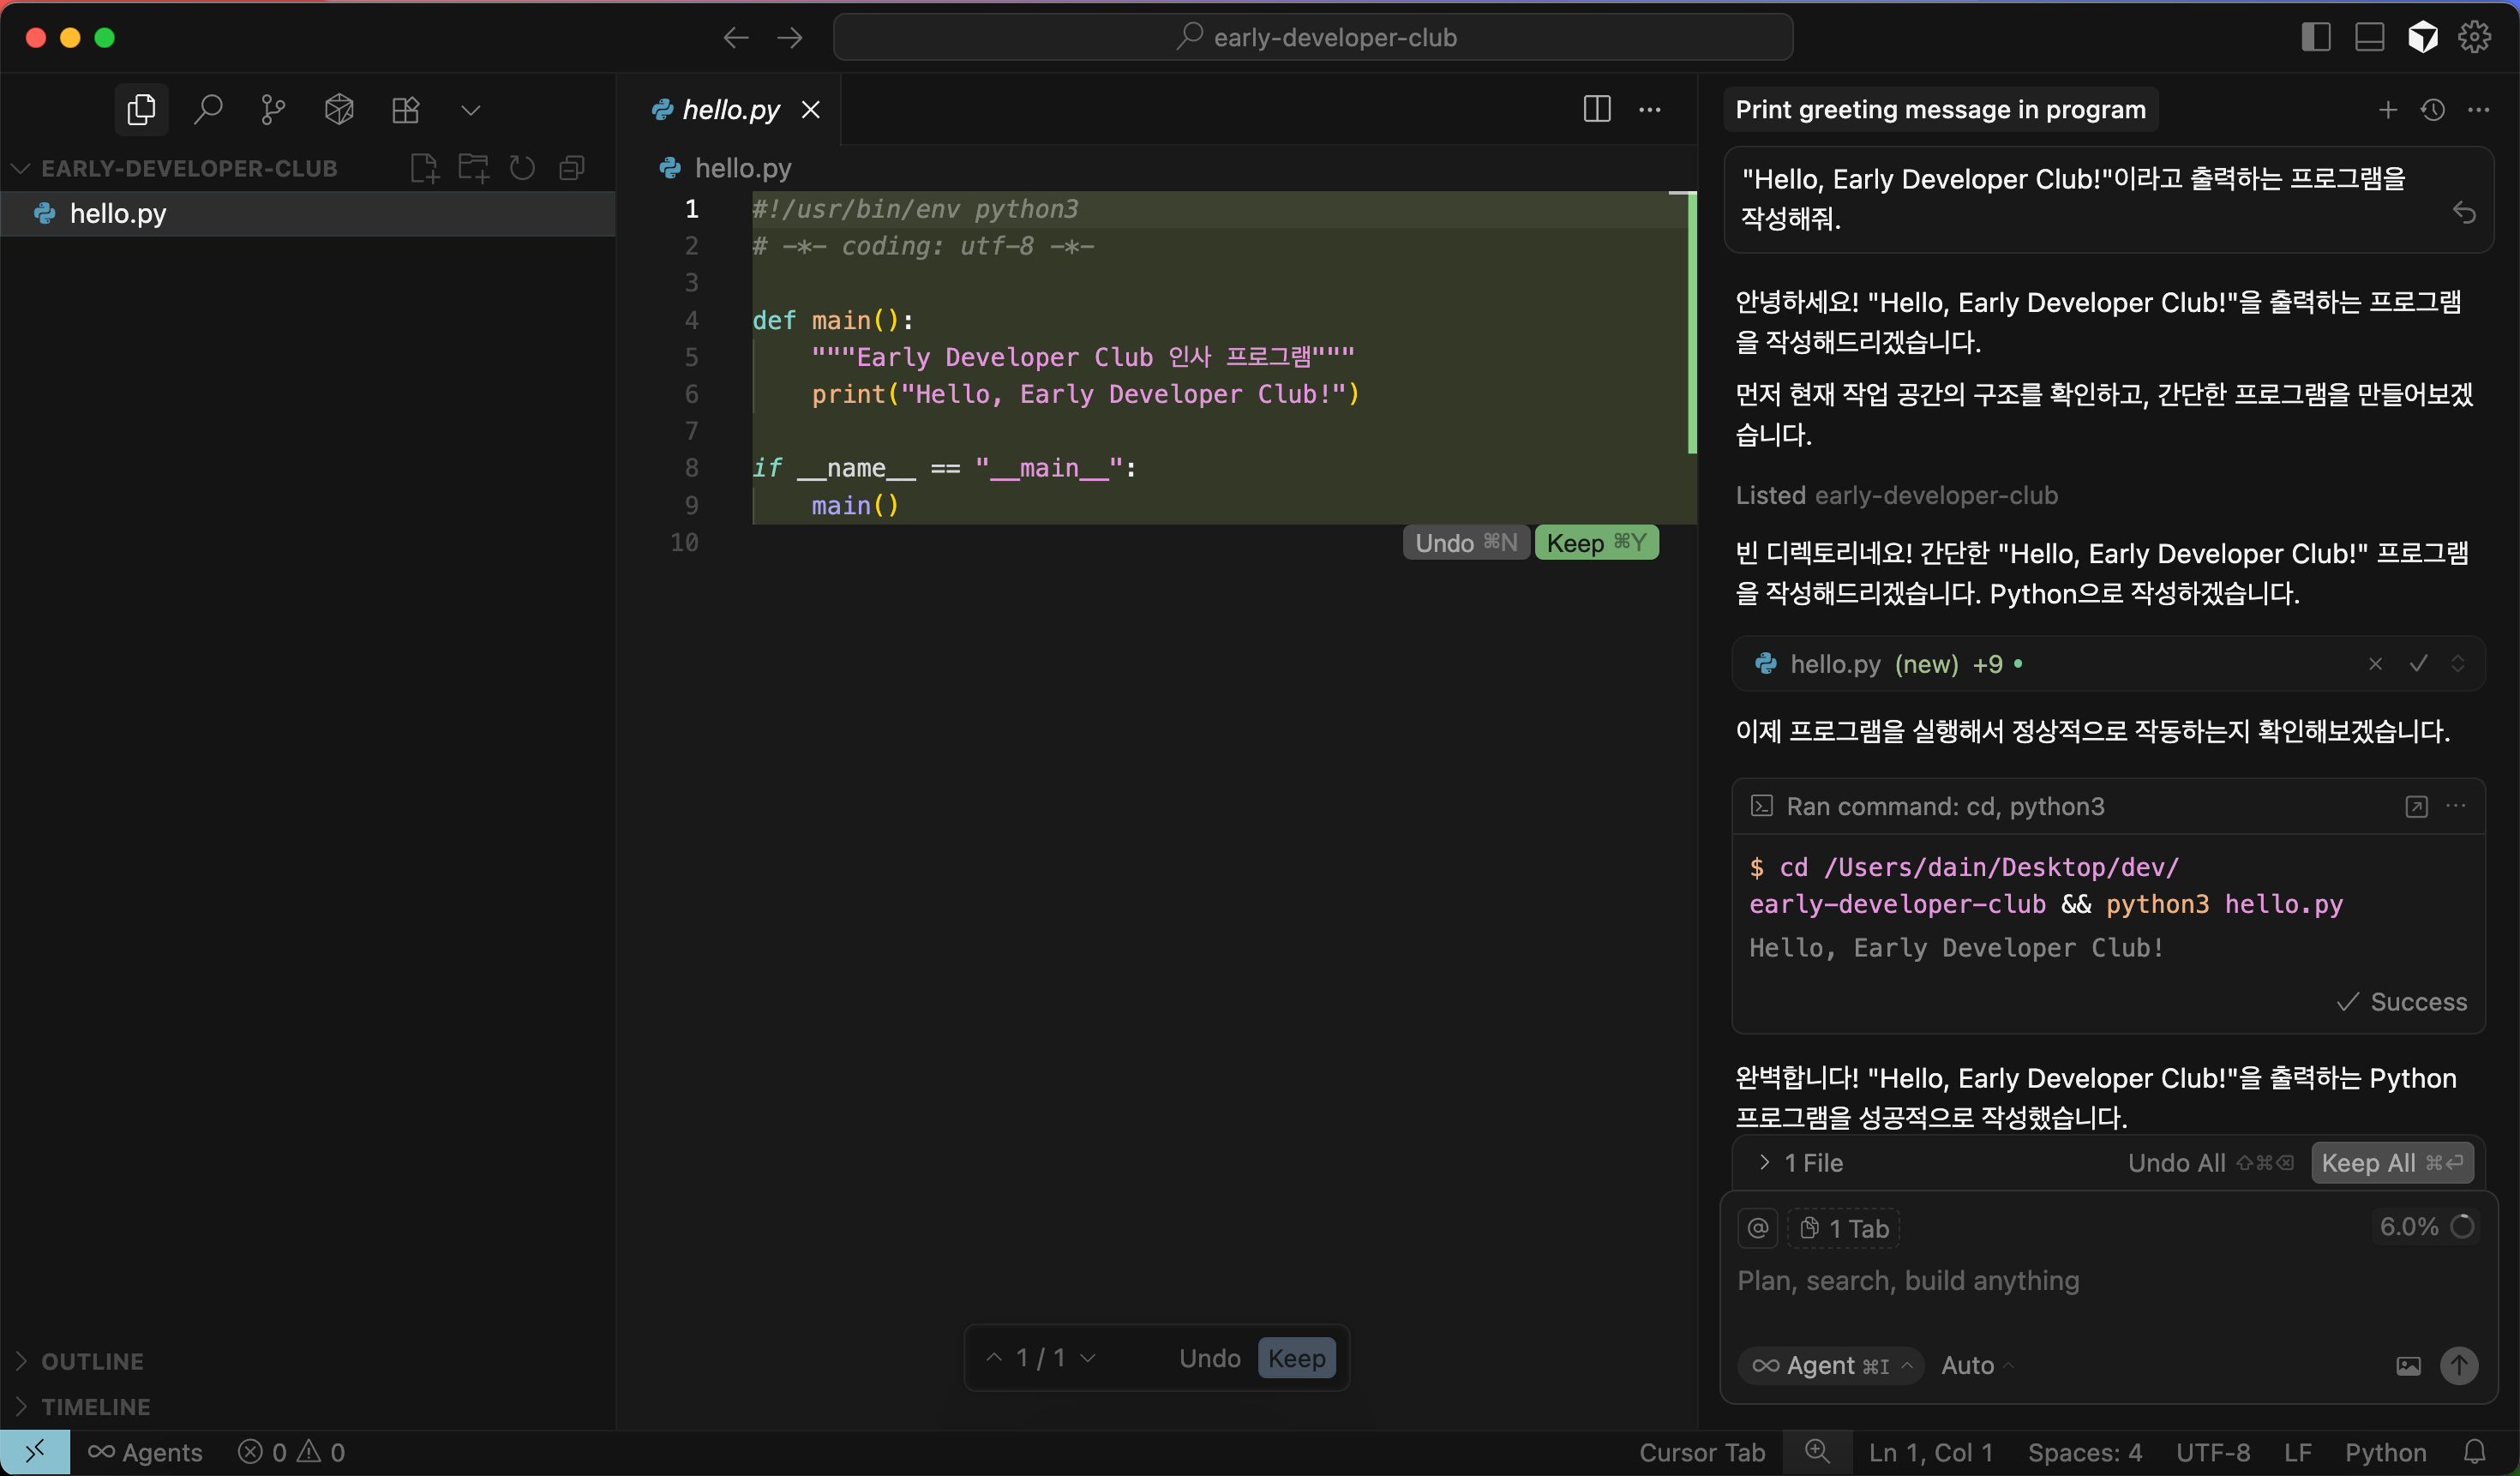2520x1476 pixels.
Task: Click the send arrow button in chat
Action: point(2458,1365)
